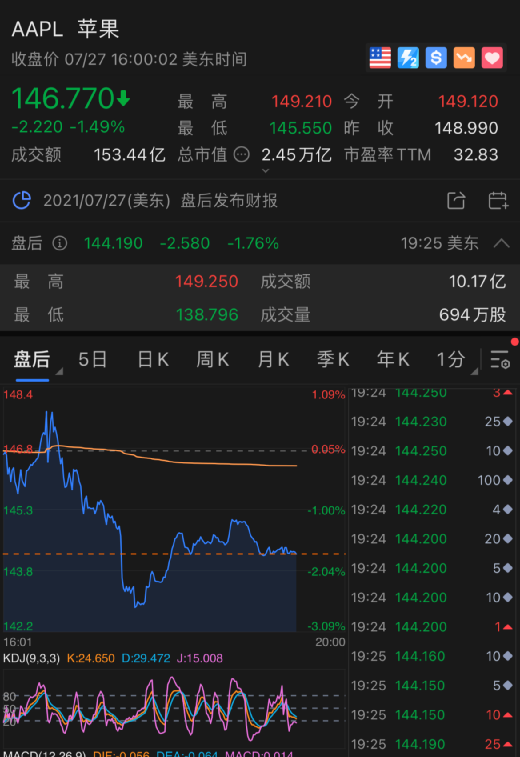Image resolution: width=520 pixels, height=757 pixels.
Task: Tap the 今开 value 149.120
Action: tap(468, 101)
